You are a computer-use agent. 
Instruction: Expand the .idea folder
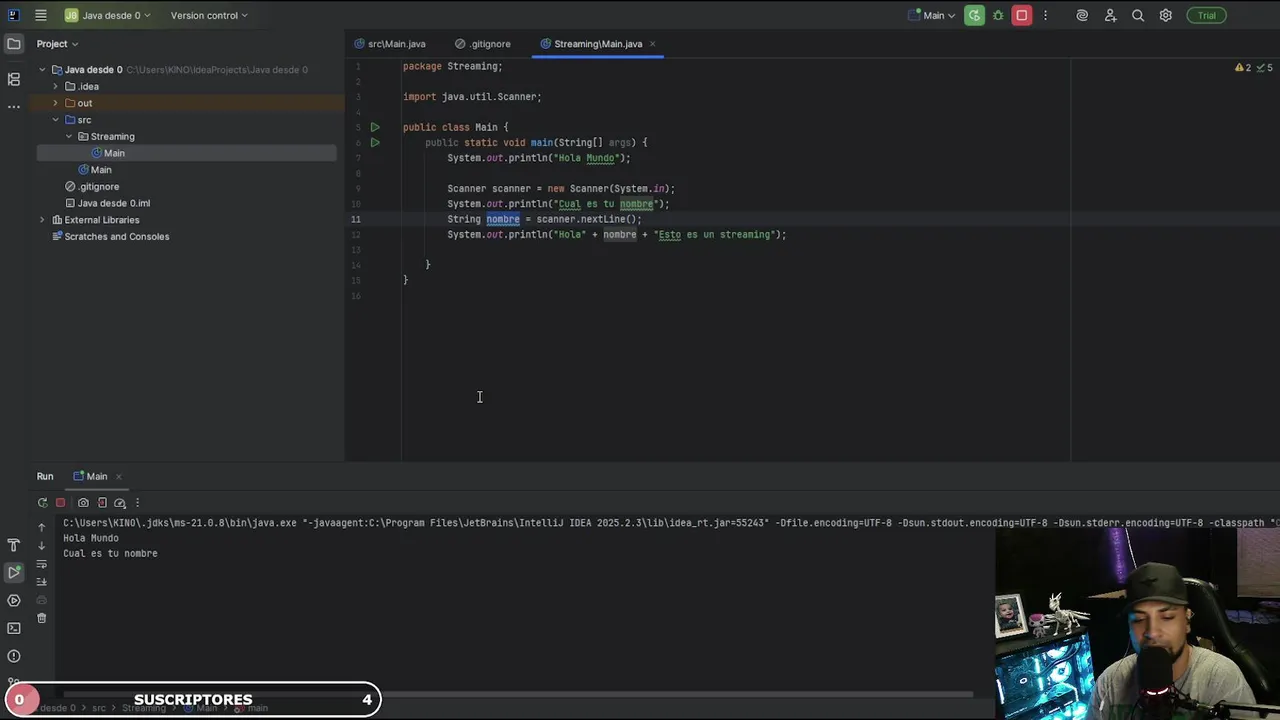pos(56,87)
